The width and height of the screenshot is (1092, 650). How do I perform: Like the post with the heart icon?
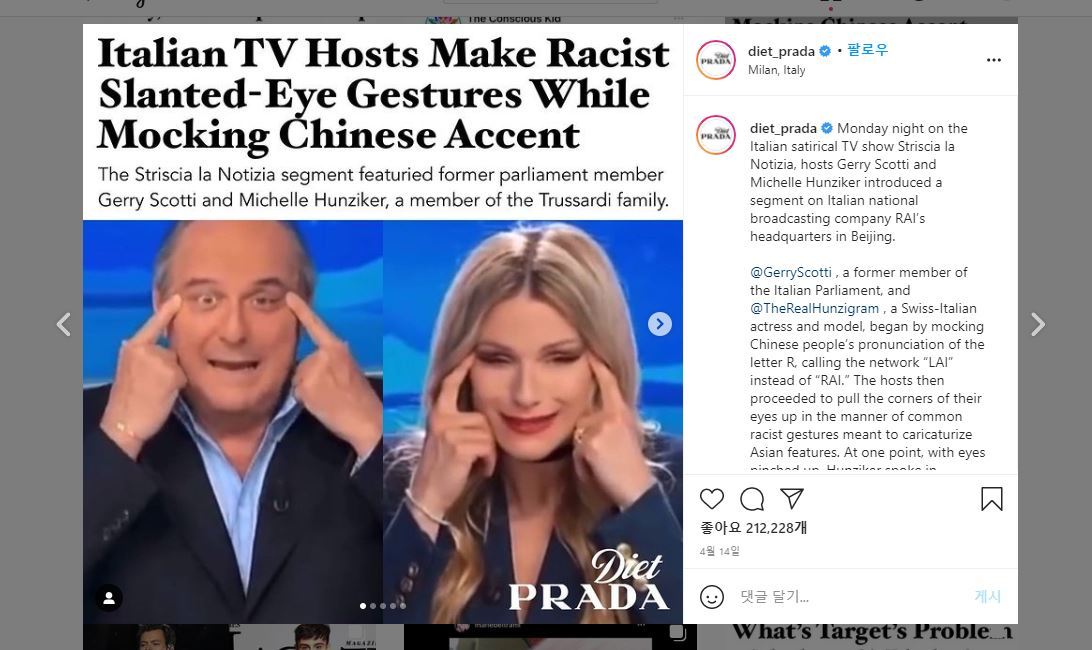click(712, 499)
